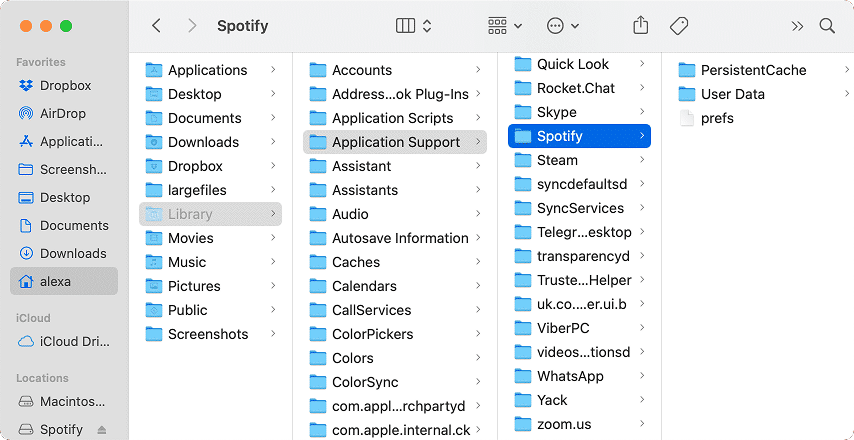Click the Spotify window title
The height and width of the screenshot is (440, 854).
(242, 26)
